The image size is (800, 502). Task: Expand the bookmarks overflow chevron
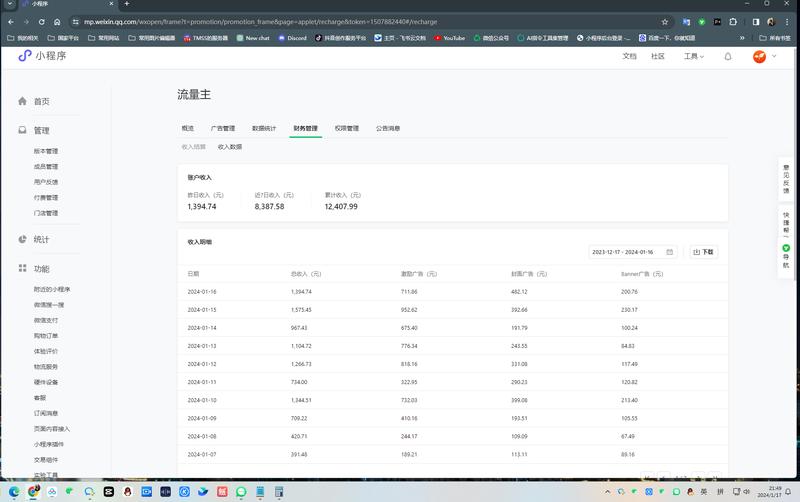pyautogui.click(x=742, y=38)
